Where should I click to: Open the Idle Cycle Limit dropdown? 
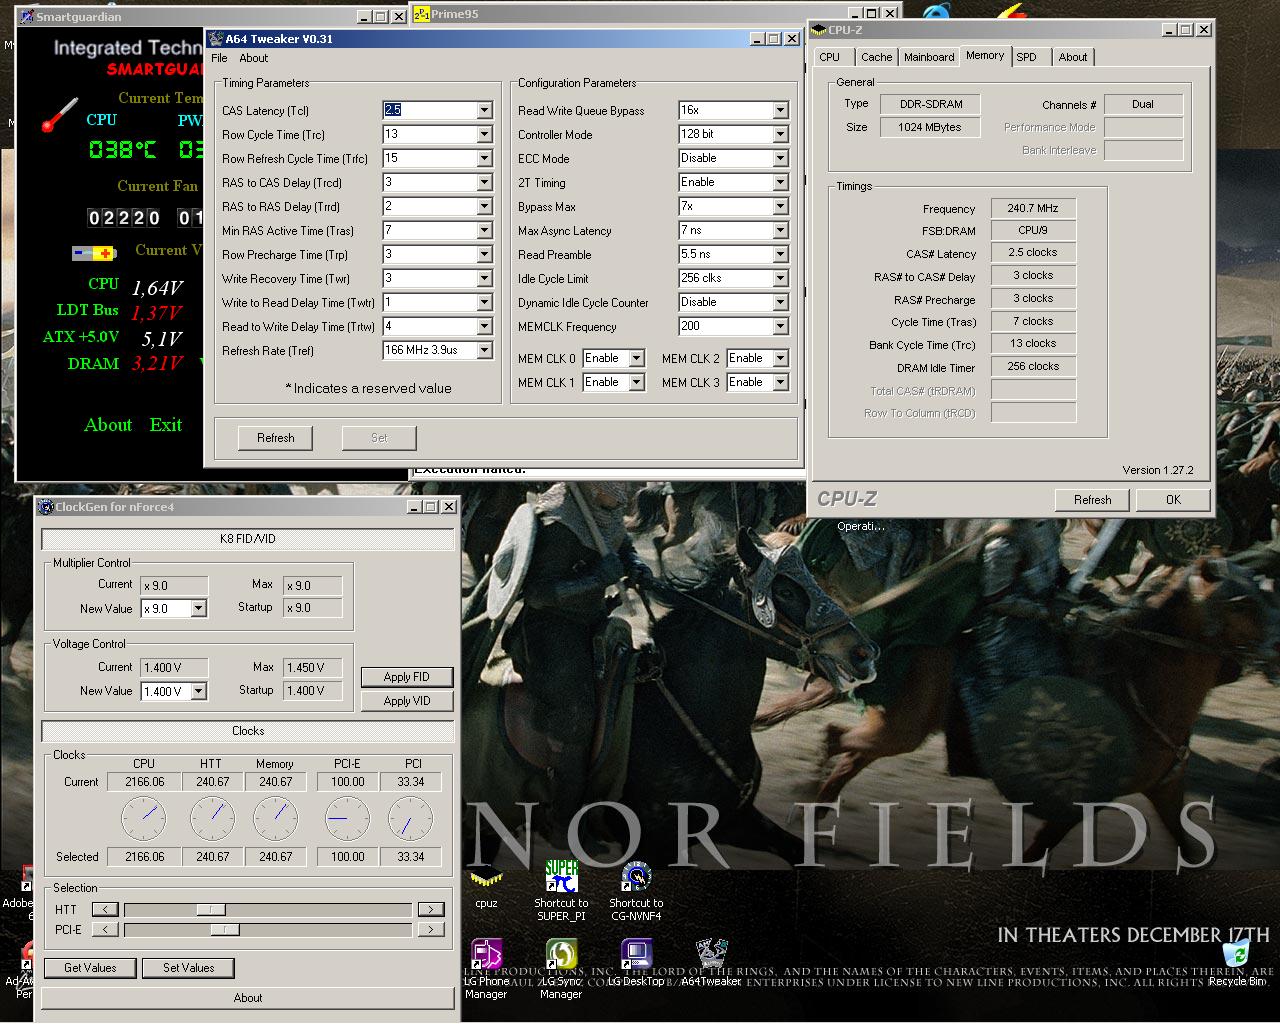pyautogui.click(x=780, y=278)
